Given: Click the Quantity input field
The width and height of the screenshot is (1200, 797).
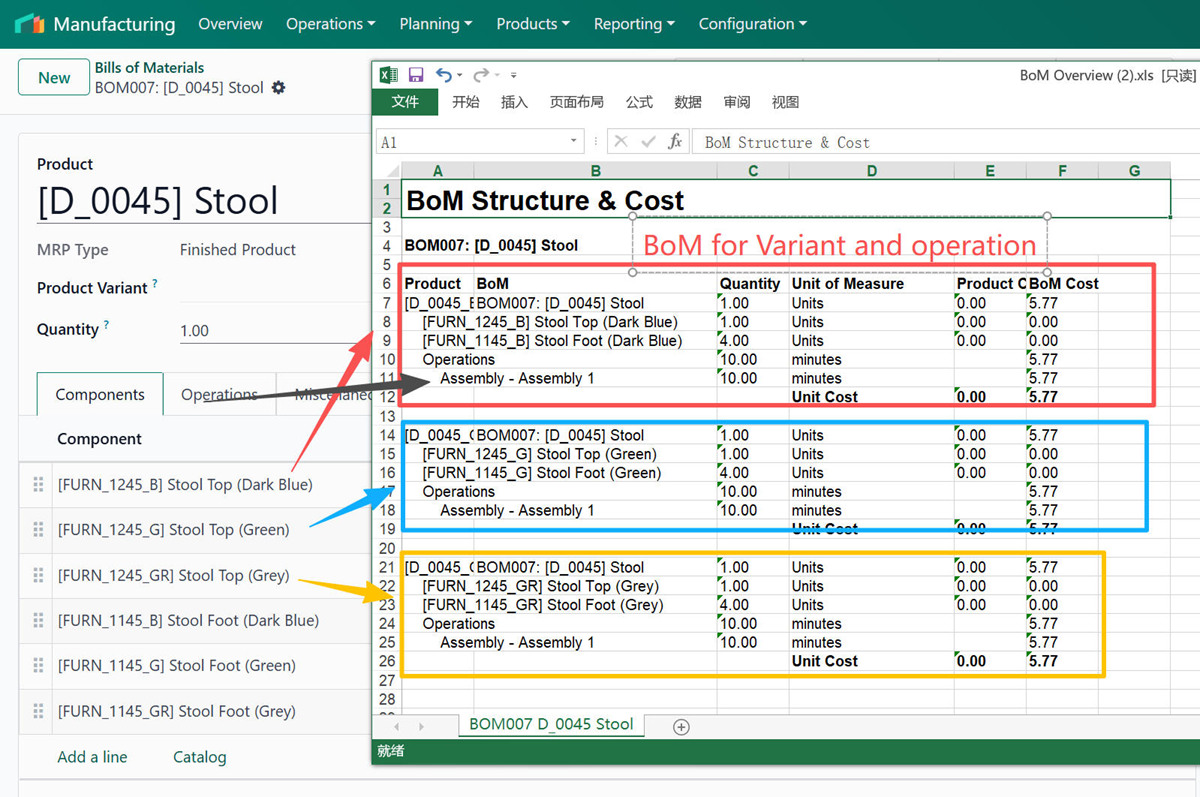Looking at the screenshot, I should (270, 331).
